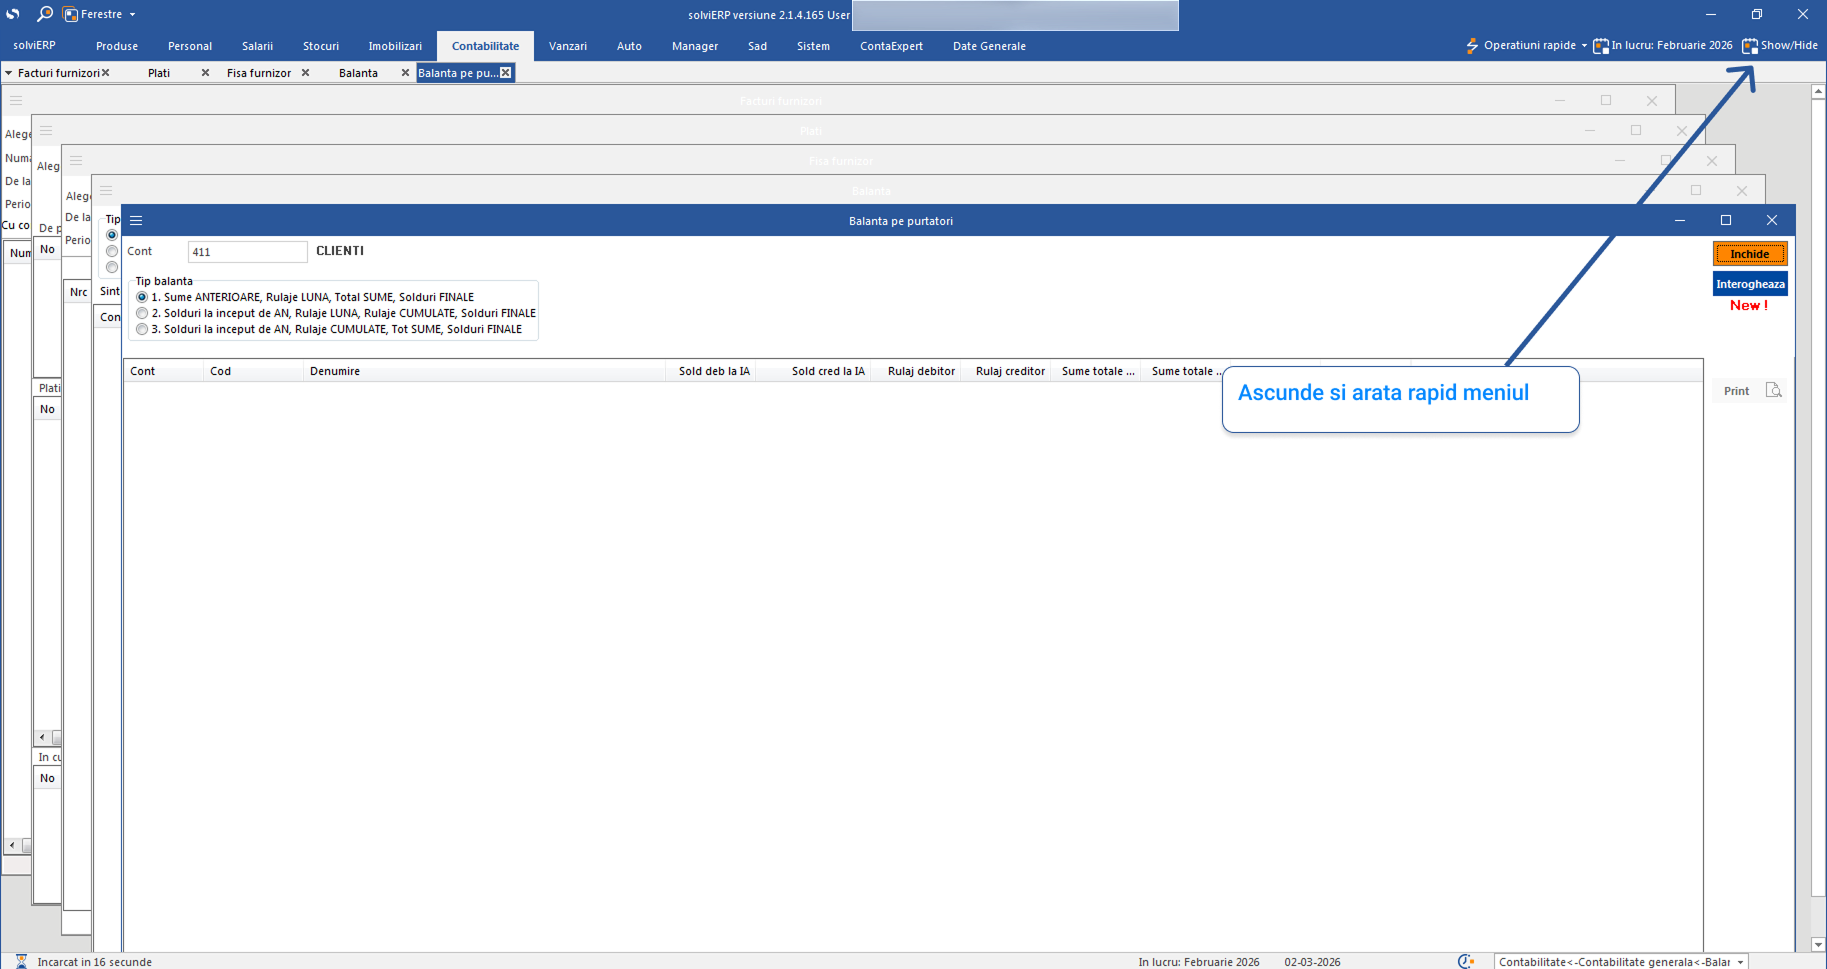Screen dimensions: 1827x969
Task: Click the Operatiuni rapide lightning icon
Action: click(1471, 46)
